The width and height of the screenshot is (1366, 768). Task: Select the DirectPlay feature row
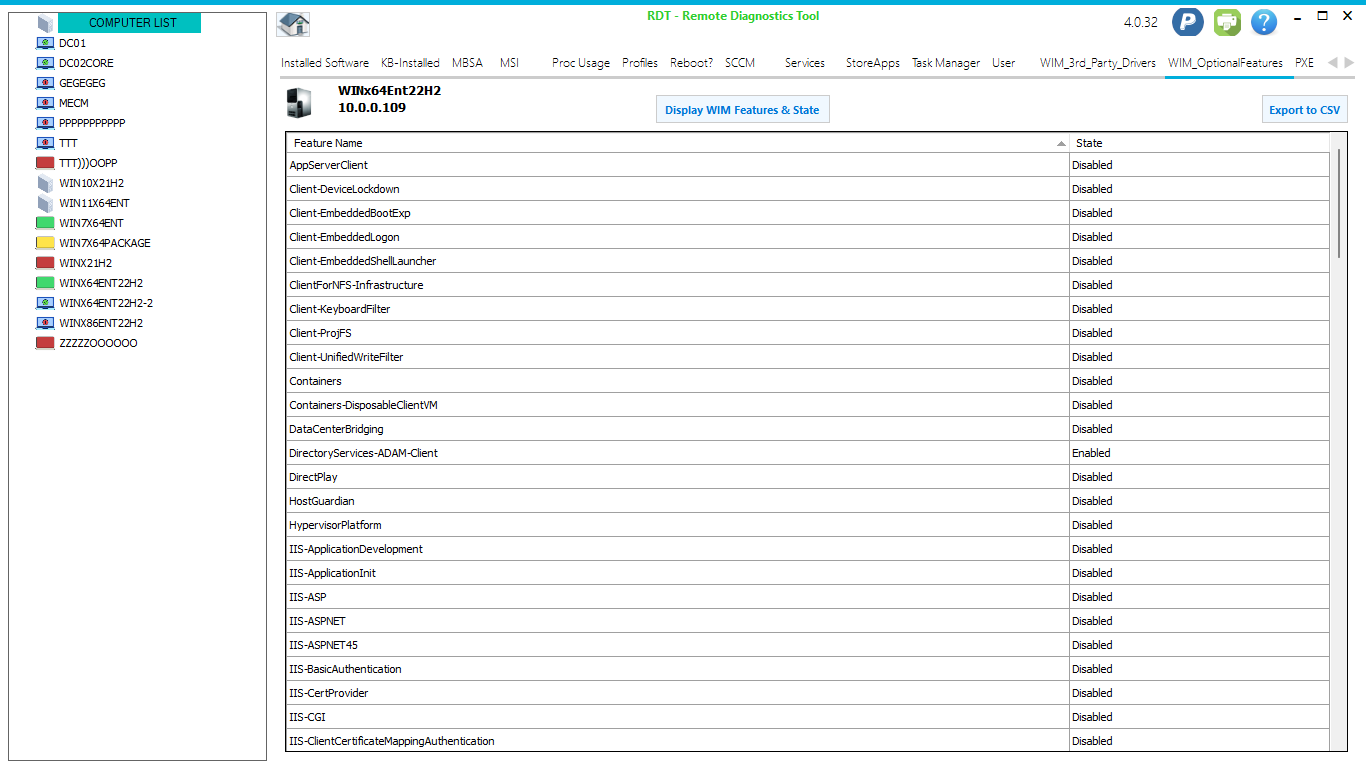(808, 477)
